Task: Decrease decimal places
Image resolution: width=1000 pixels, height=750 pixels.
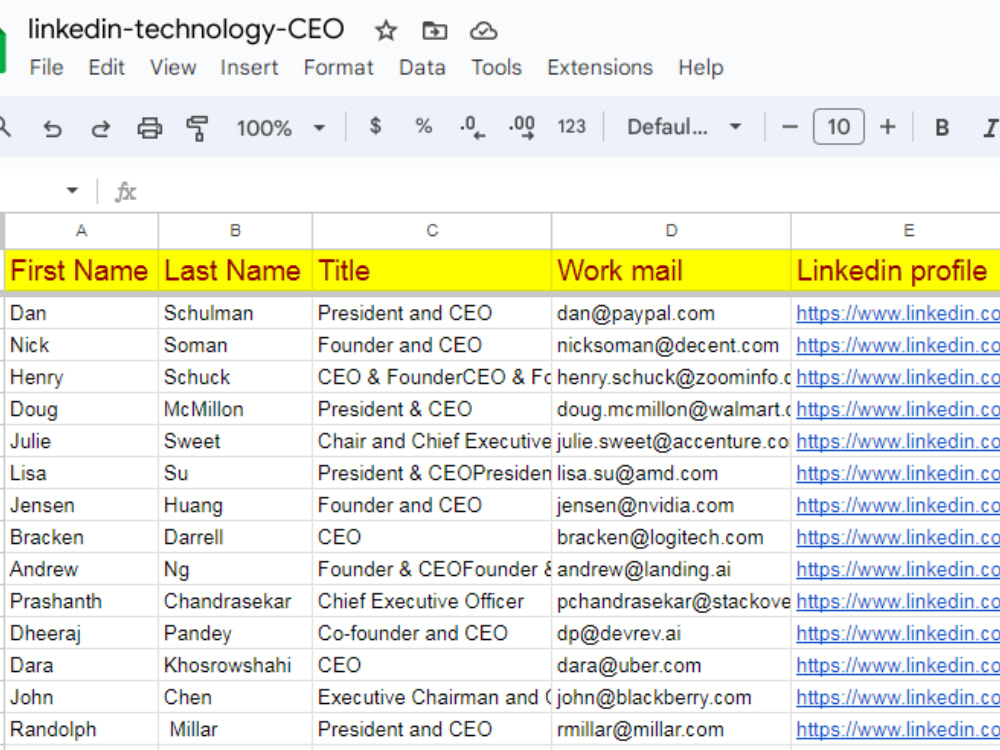Action: [x=472, y=128]
